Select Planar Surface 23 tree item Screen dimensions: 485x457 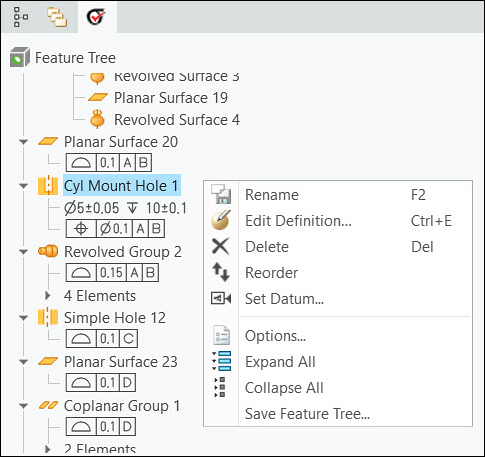121,362
